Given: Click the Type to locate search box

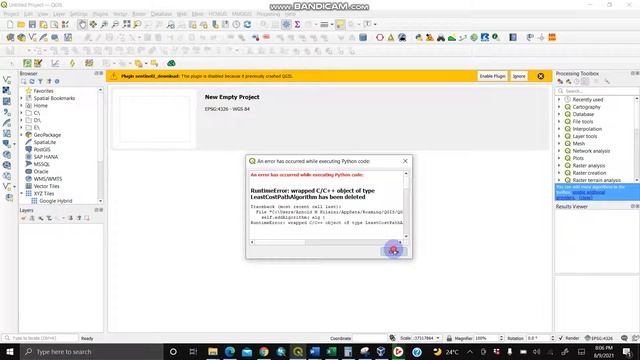Looking at the screenshot, I should coord(40,338).
